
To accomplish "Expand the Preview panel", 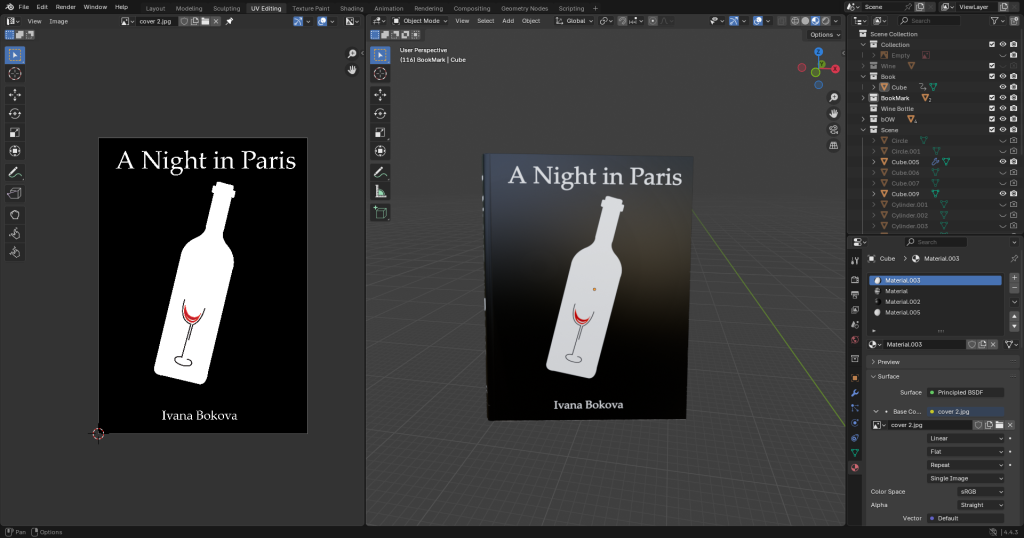I will [x=888, y=362].
